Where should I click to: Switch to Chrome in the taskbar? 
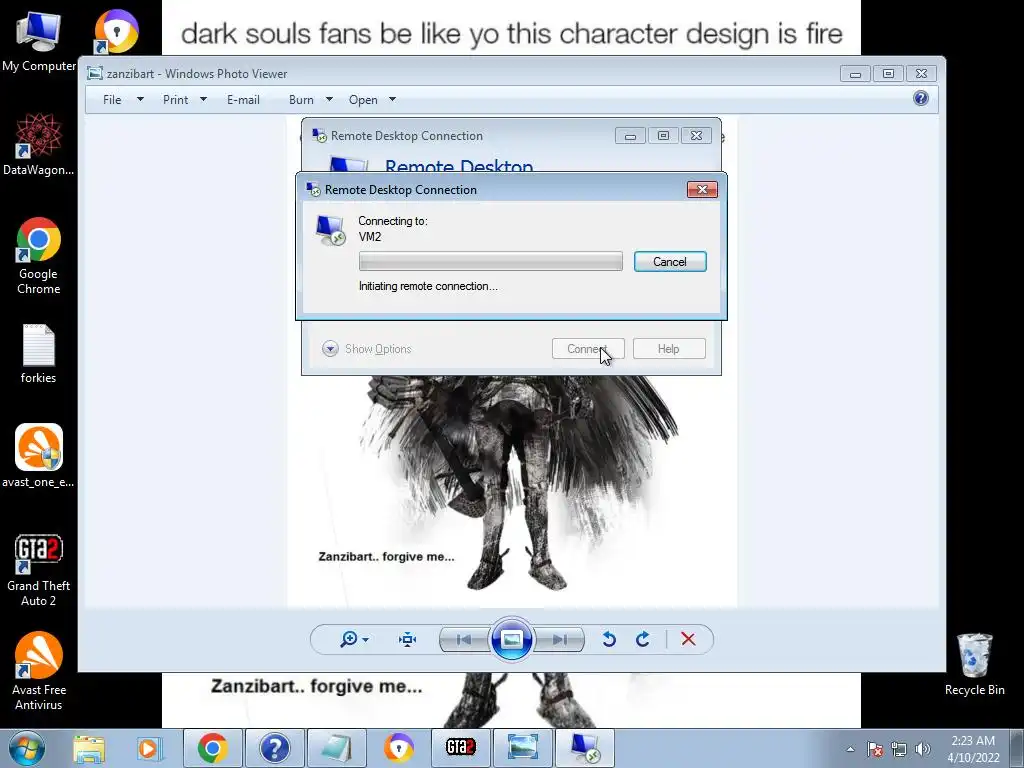pos(213,748)
